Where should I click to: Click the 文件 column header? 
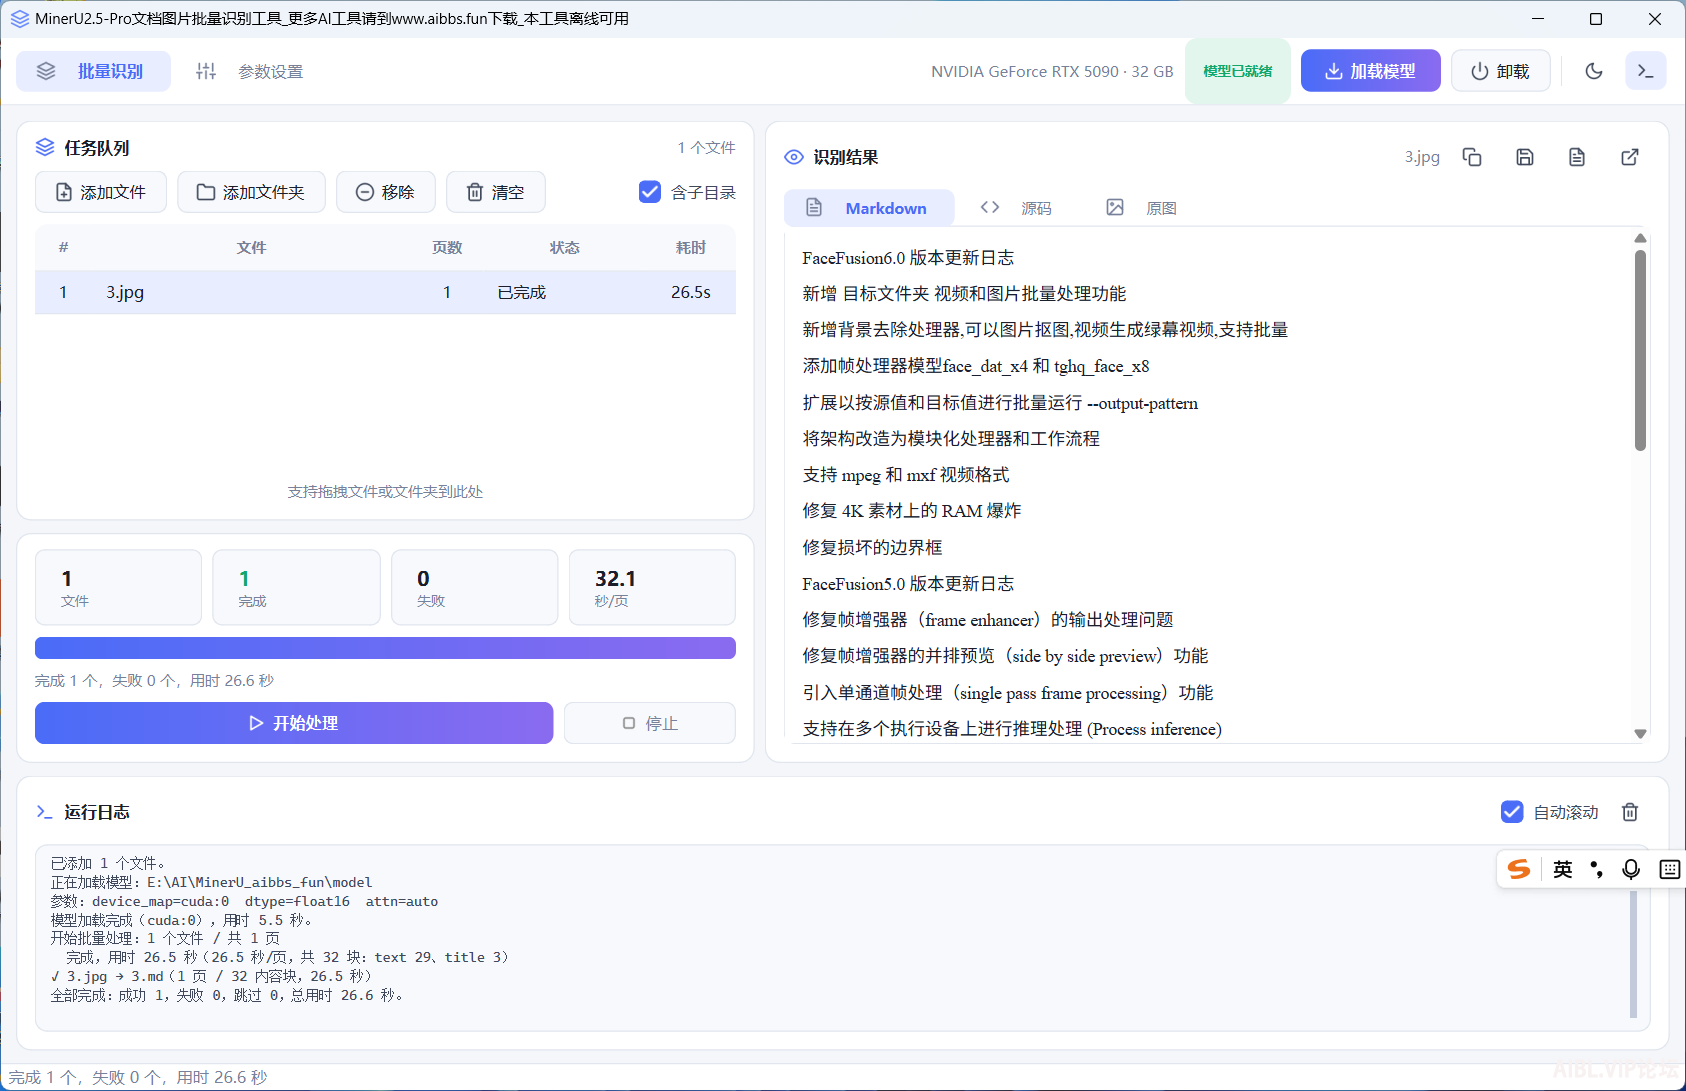click(252, 247)
